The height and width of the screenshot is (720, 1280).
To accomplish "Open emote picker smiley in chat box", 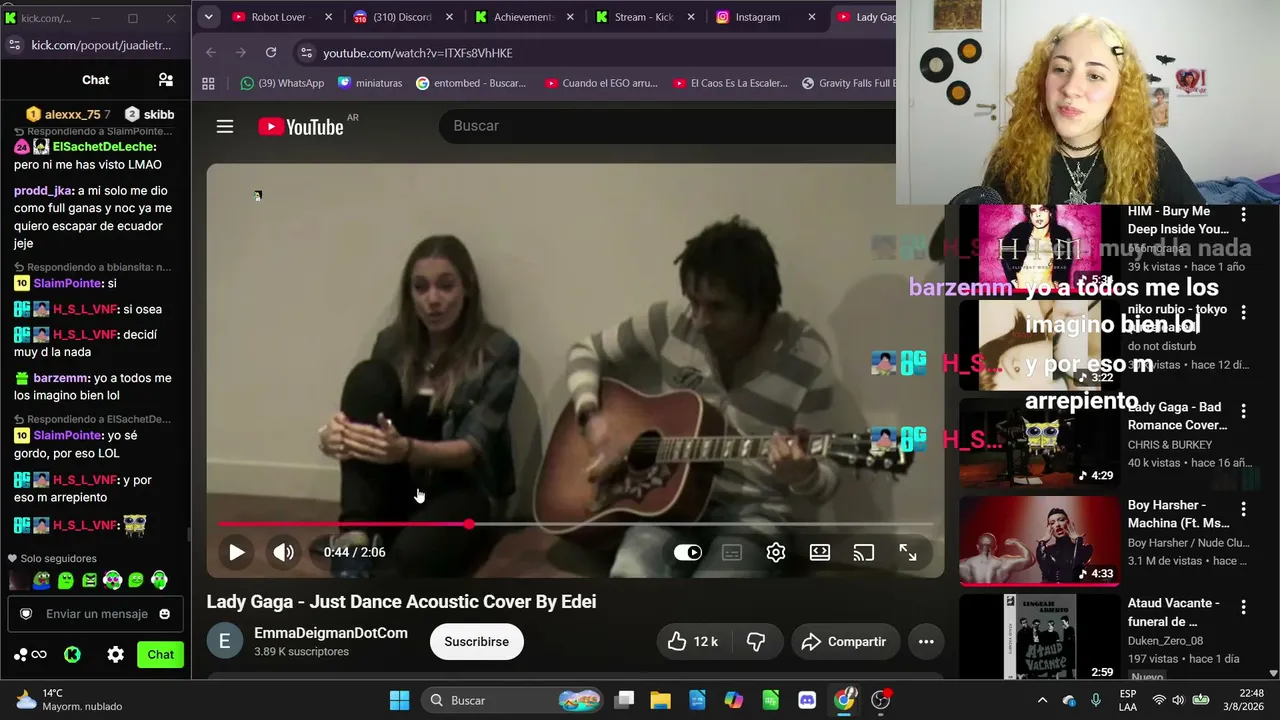I will [x=165, y=614].
